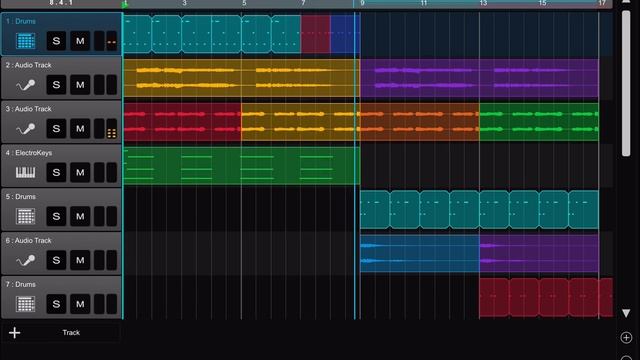The image size is (640, 360).
Task: Solo track 1 Drums
Action: [56, 41]
